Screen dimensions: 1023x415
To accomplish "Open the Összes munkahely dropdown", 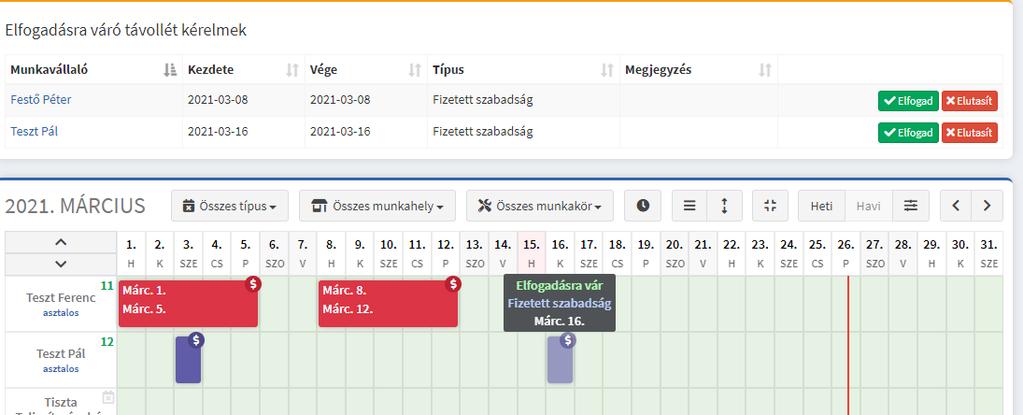I will click(x=378, y=206).
